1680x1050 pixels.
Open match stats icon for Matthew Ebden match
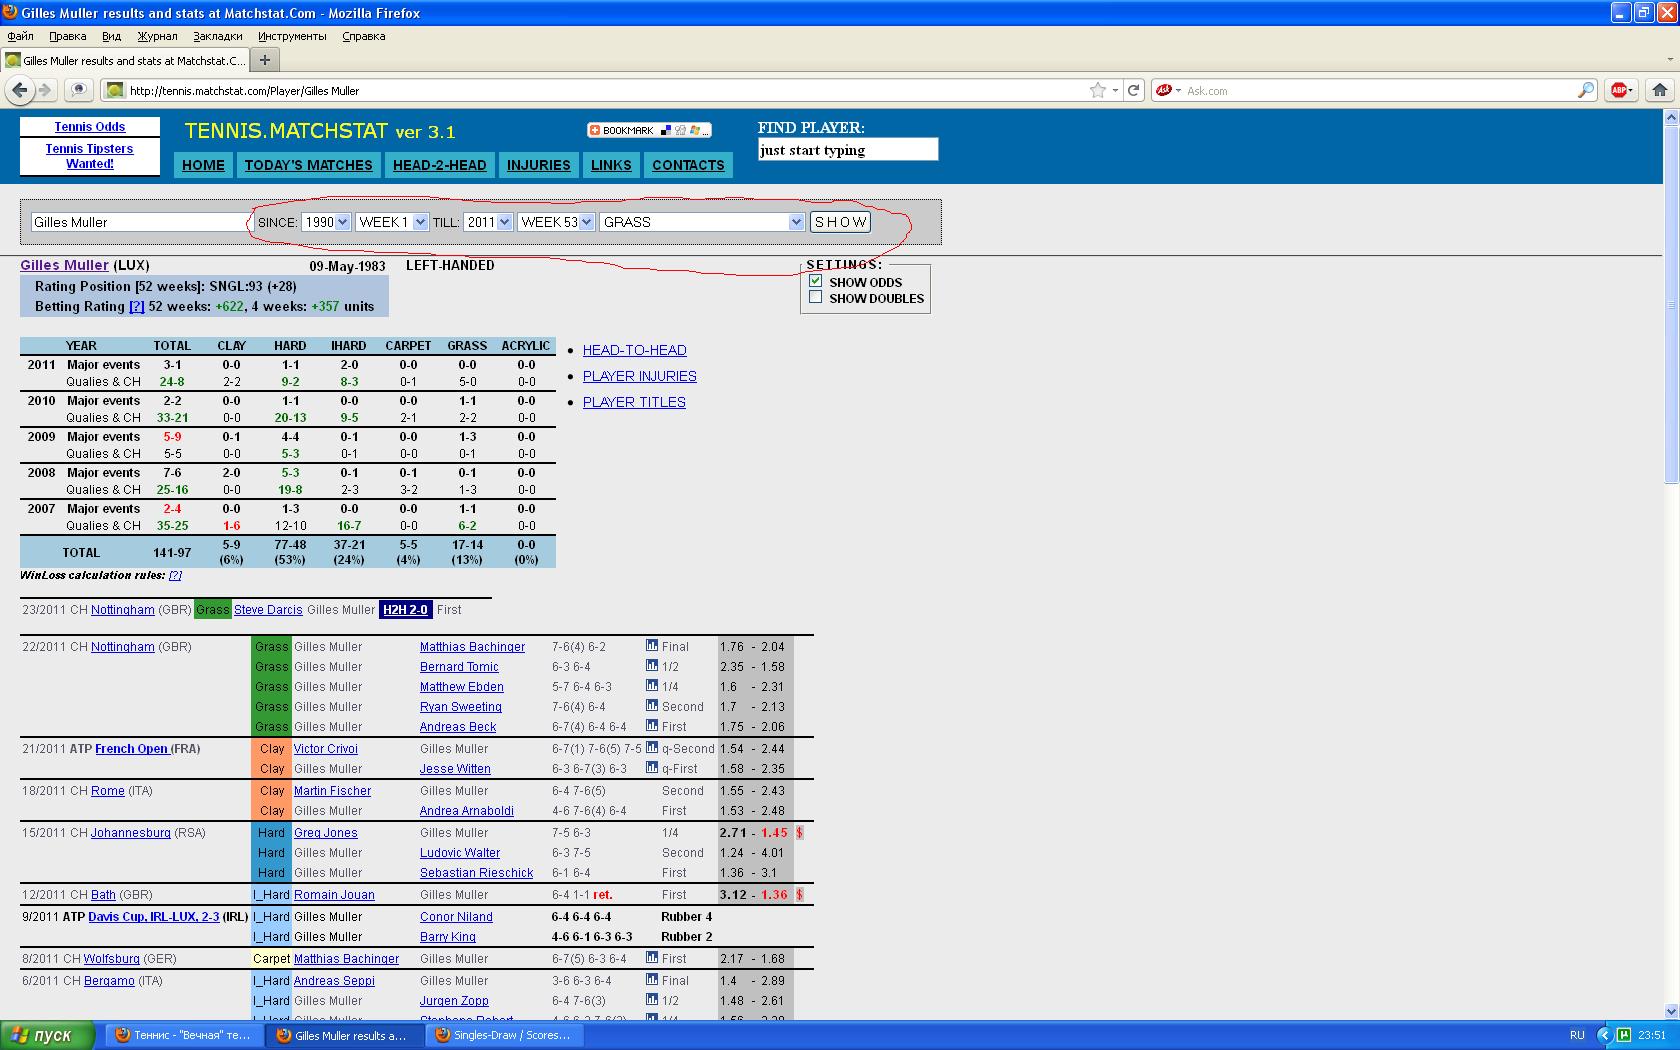[x=652, y=686]
